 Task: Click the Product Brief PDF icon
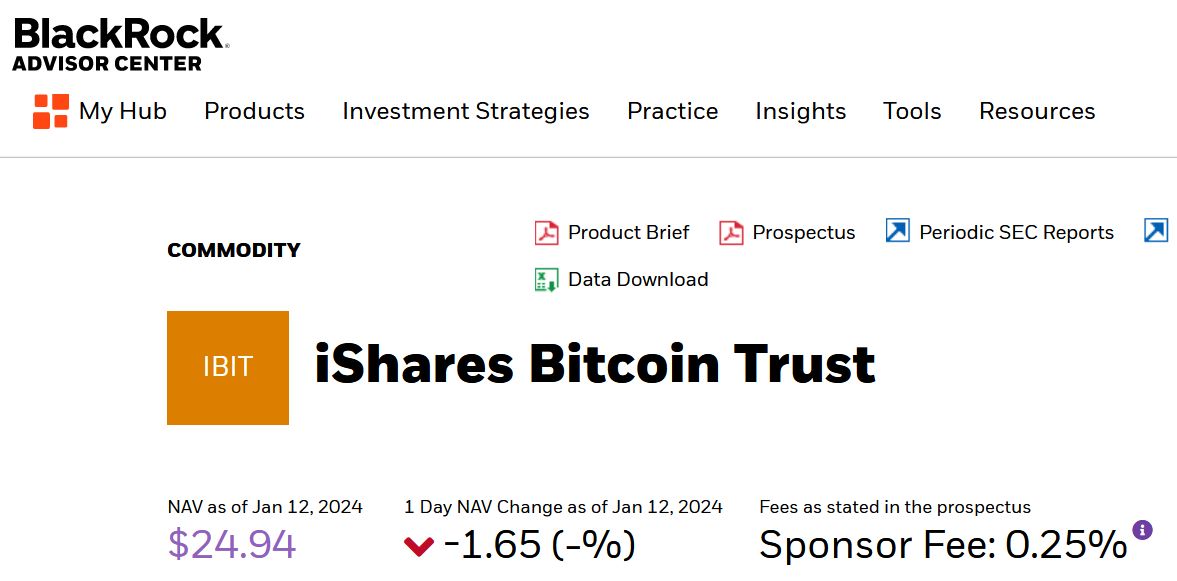546,233
